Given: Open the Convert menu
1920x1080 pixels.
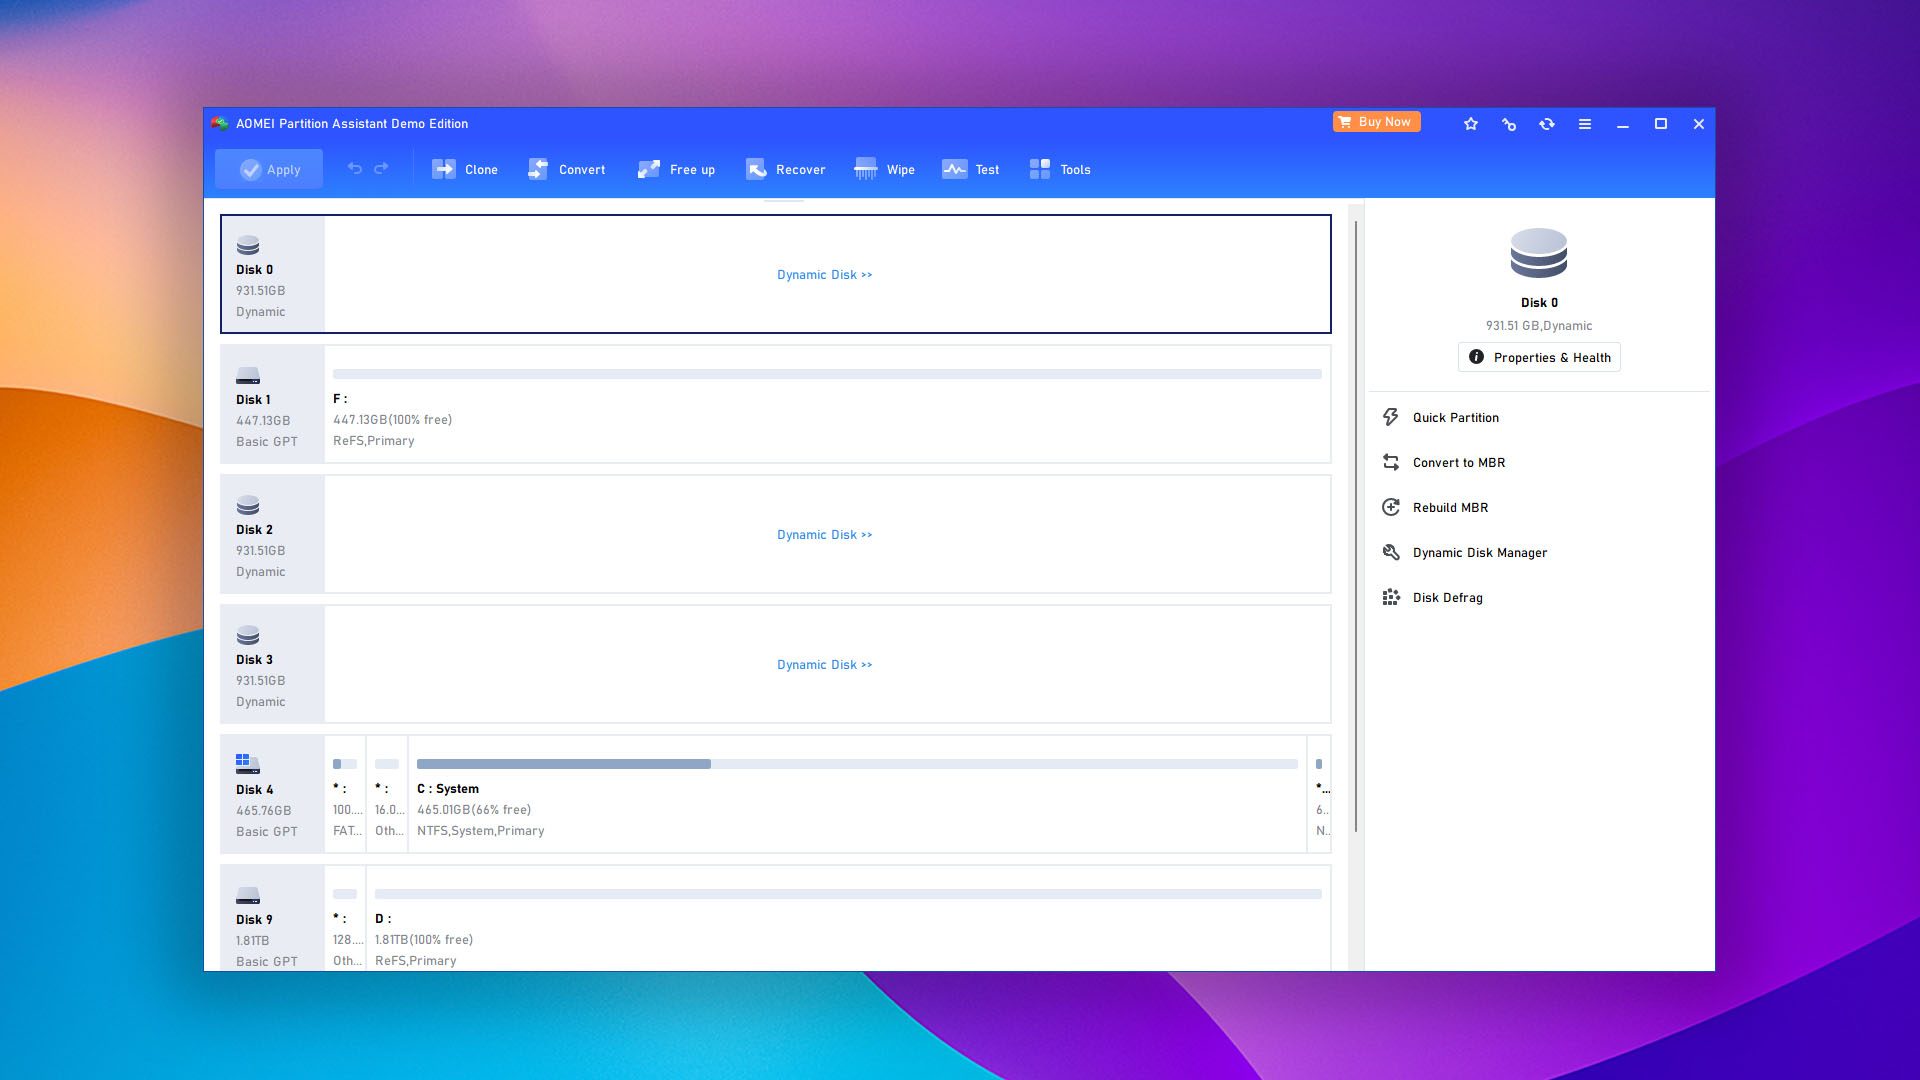Looking at the screenshot, I should tap(567, 169).
